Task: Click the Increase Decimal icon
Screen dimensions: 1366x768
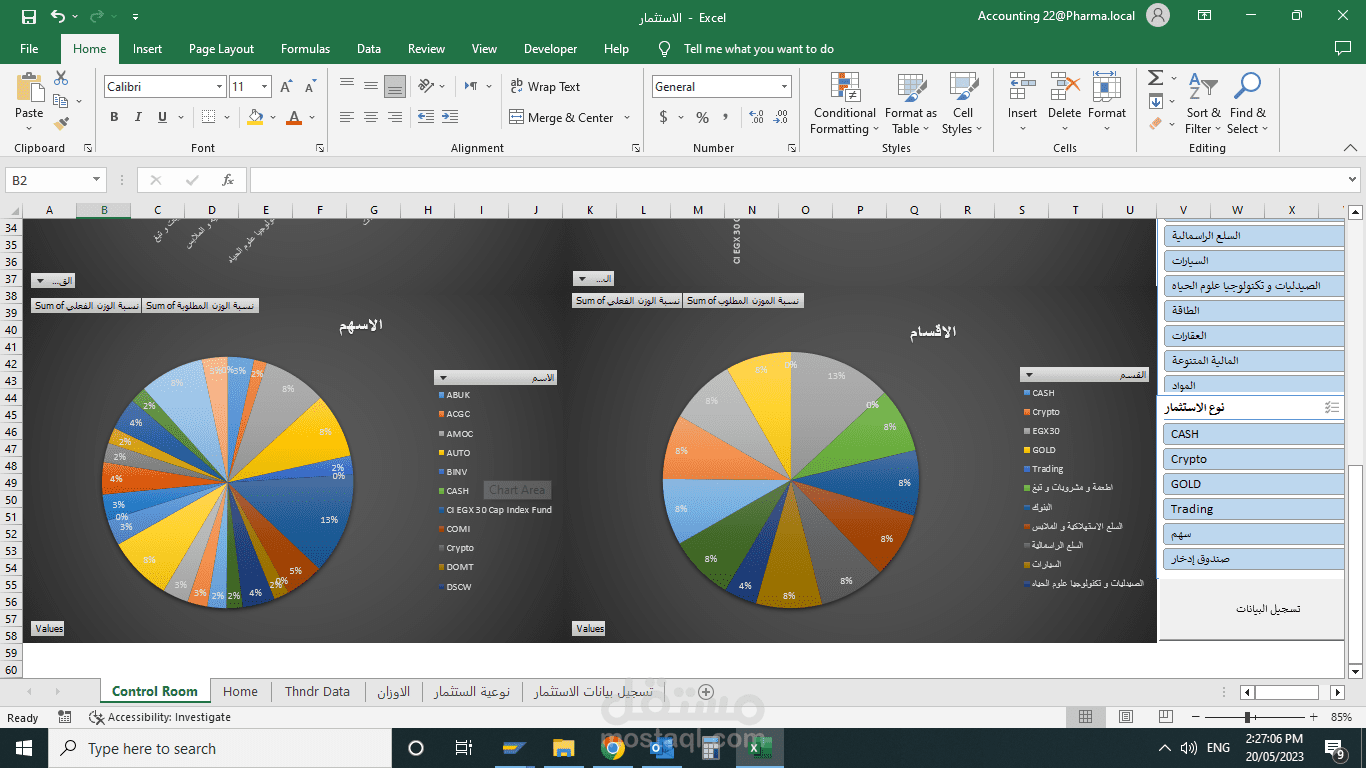Action: pos(756,117)
